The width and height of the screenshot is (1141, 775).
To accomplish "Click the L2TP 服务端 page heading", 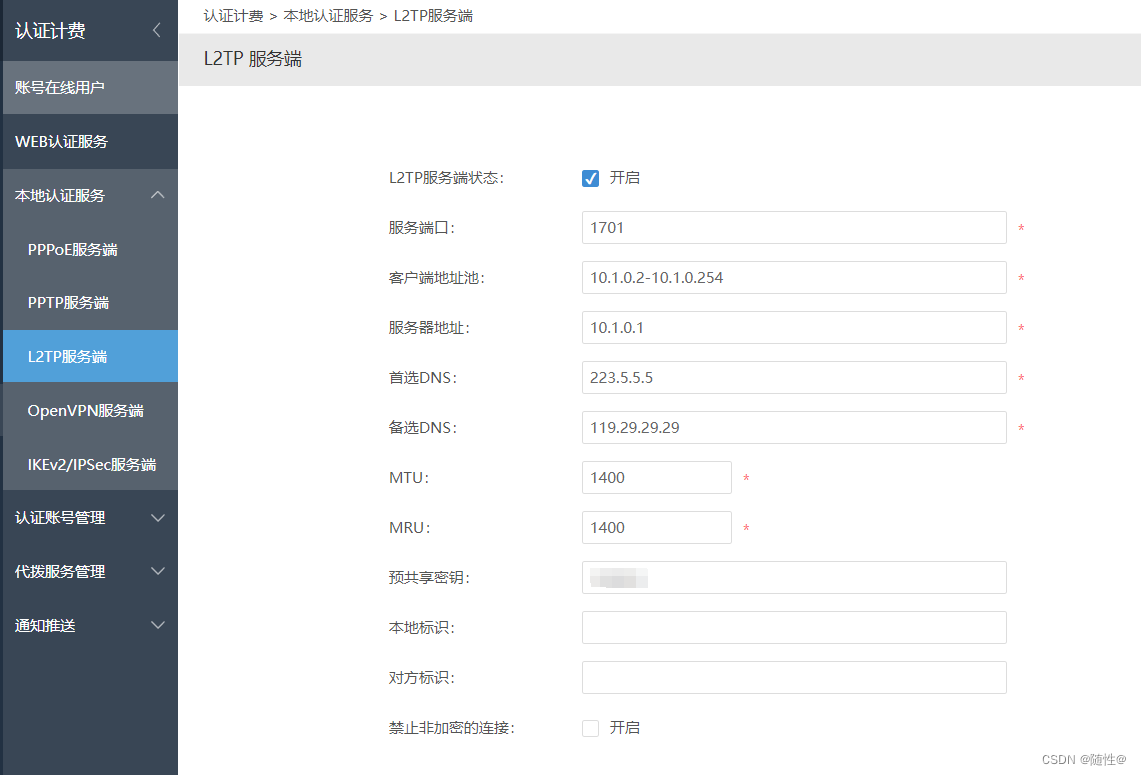I will [253, 59].
